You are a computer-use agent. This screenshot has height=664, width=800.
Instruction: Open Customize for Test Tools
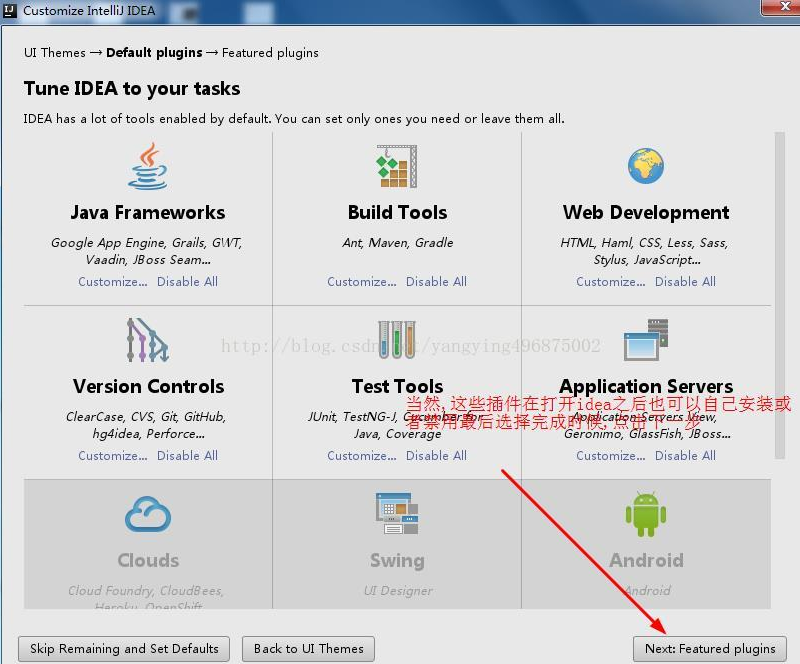tap(362, 456)
